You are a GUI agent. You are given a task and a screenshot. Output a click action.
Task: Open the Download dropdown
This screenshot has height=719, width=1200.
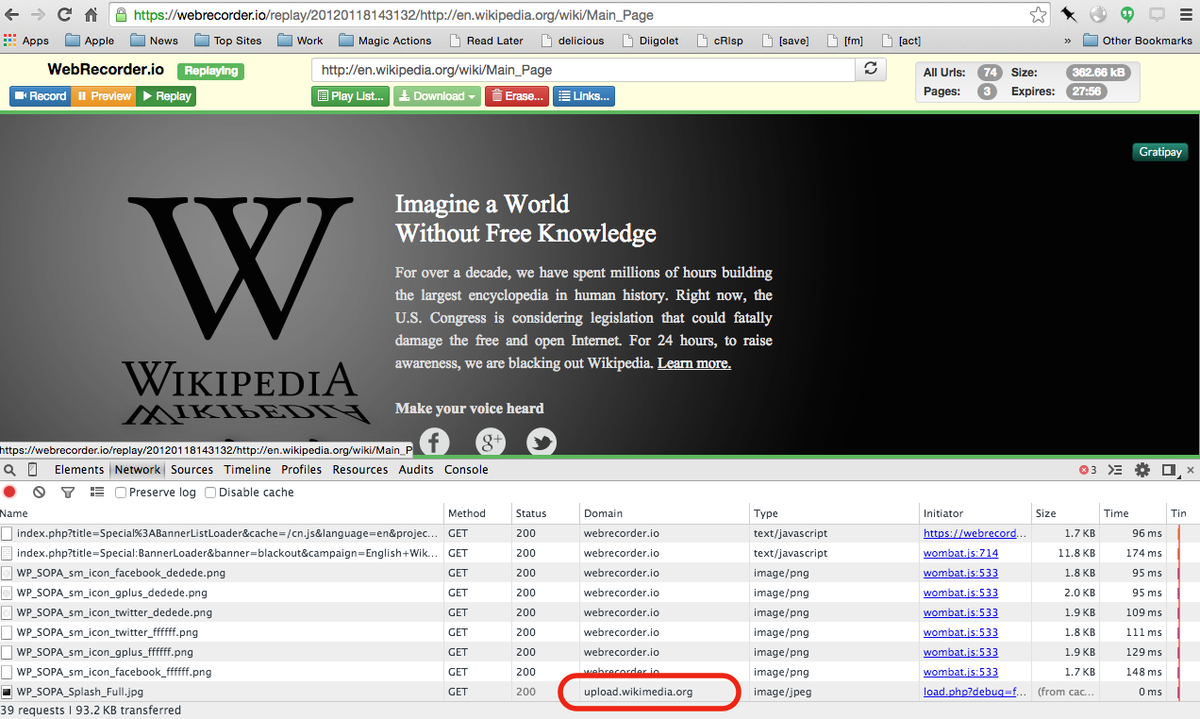point(436,96)
